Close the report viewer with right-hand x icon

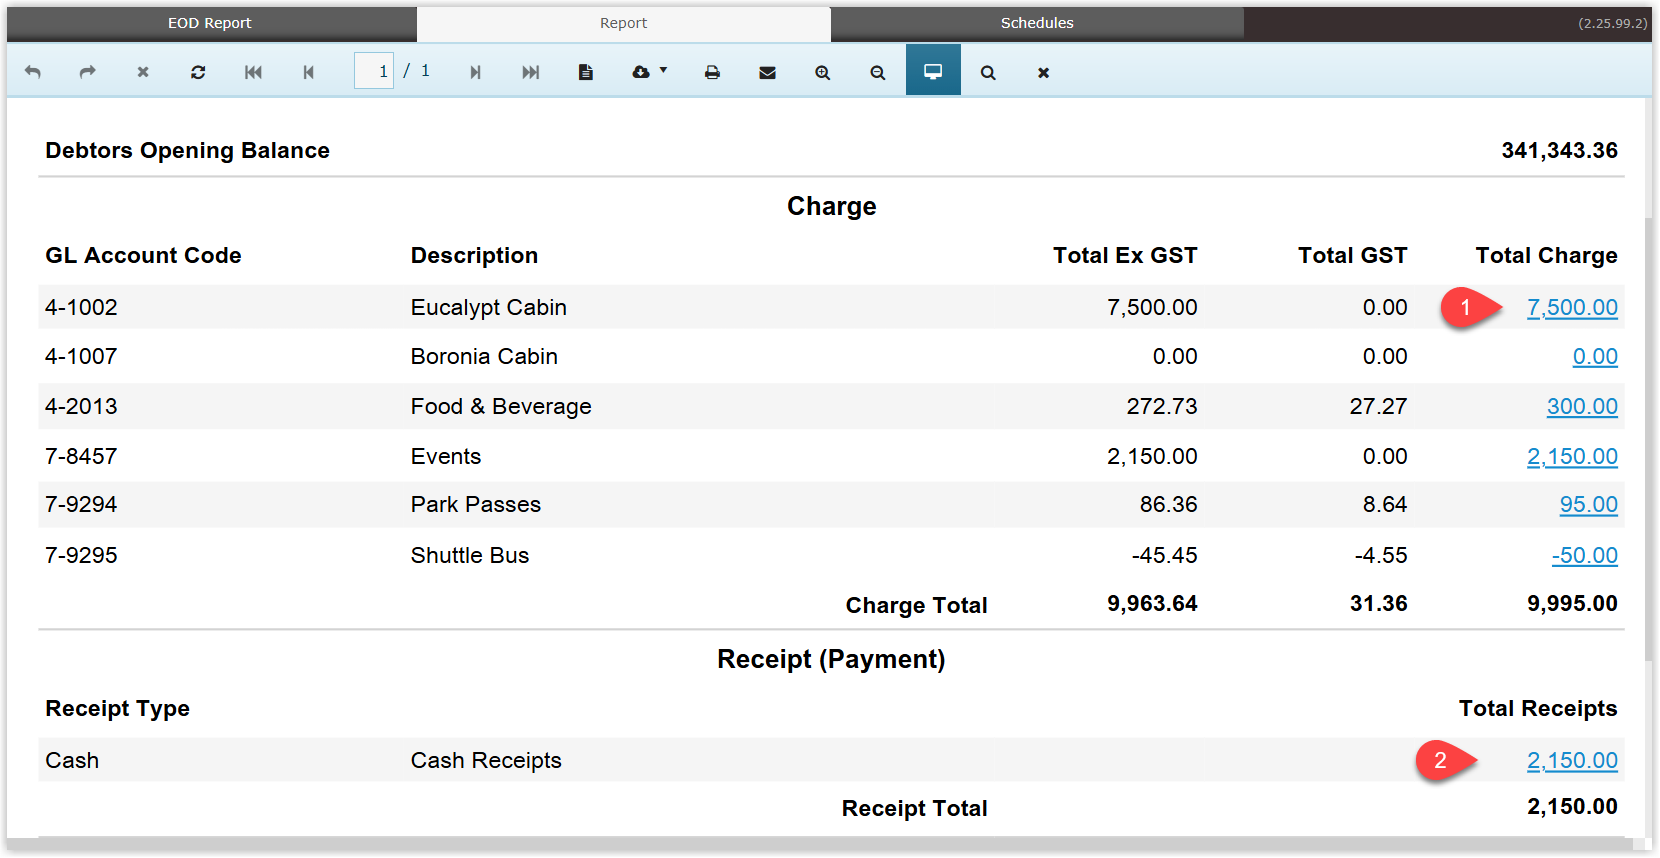(x=1043, y=72)
